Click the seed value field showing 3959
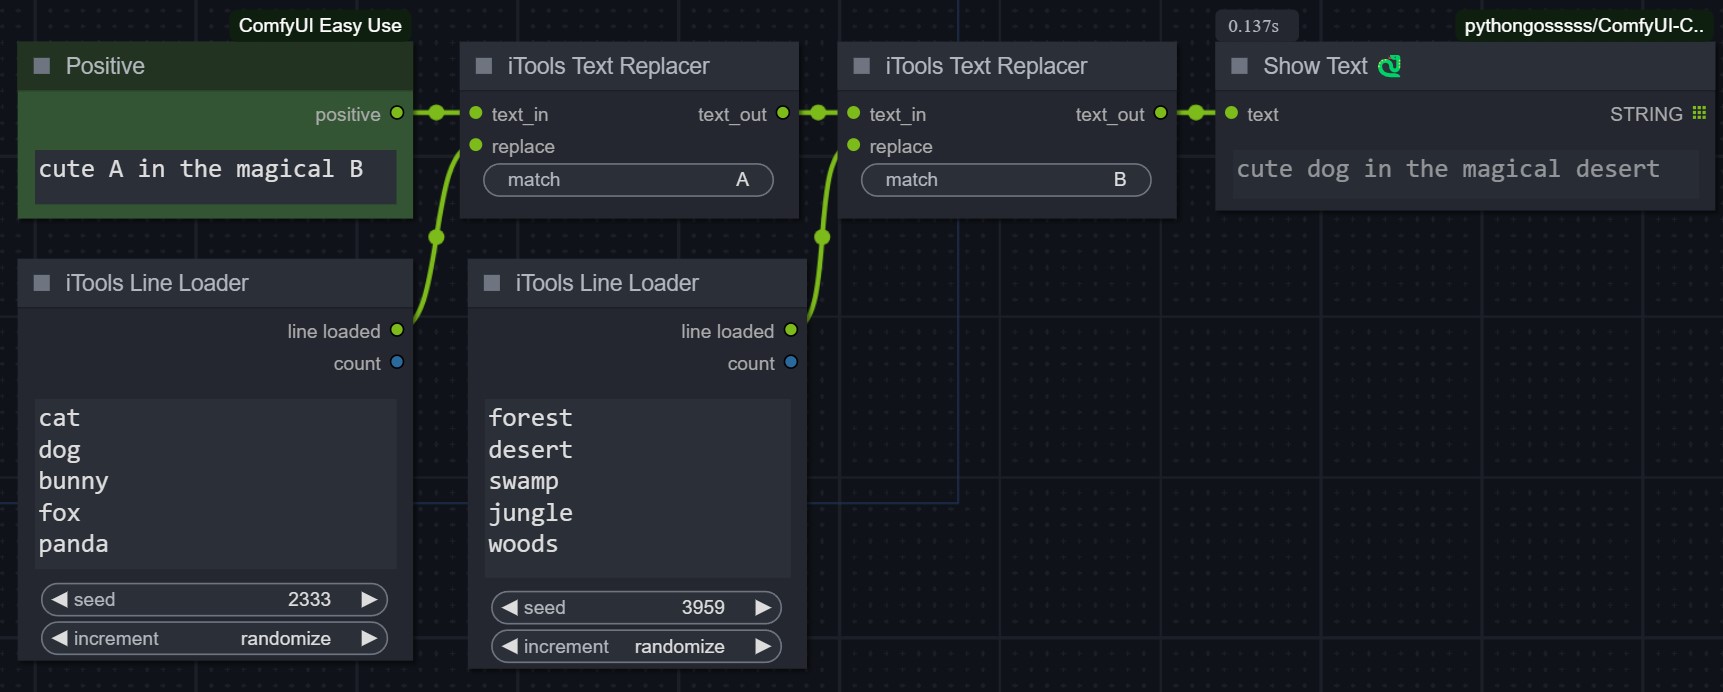Image resolution: width=1723 pixels, height=692 pixels. [x=636, y=607]
